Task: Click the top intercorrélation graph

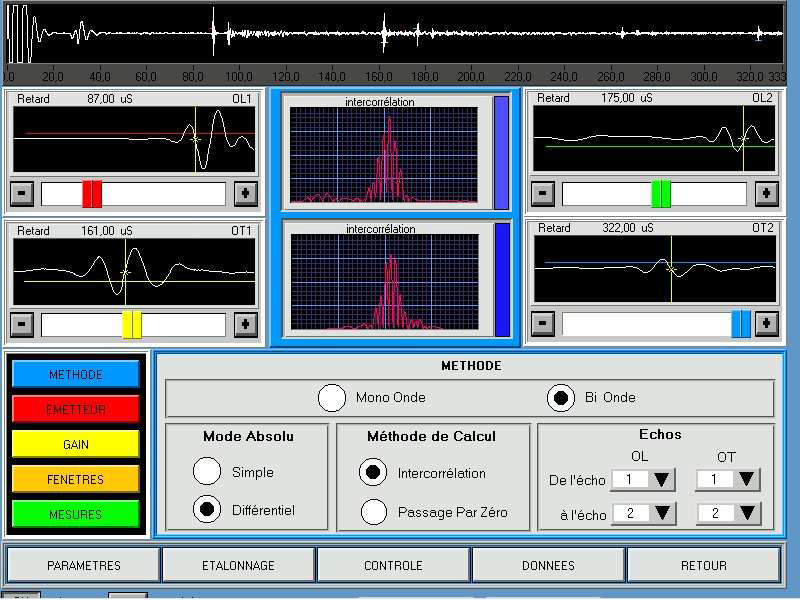Action: click(385, 154)
